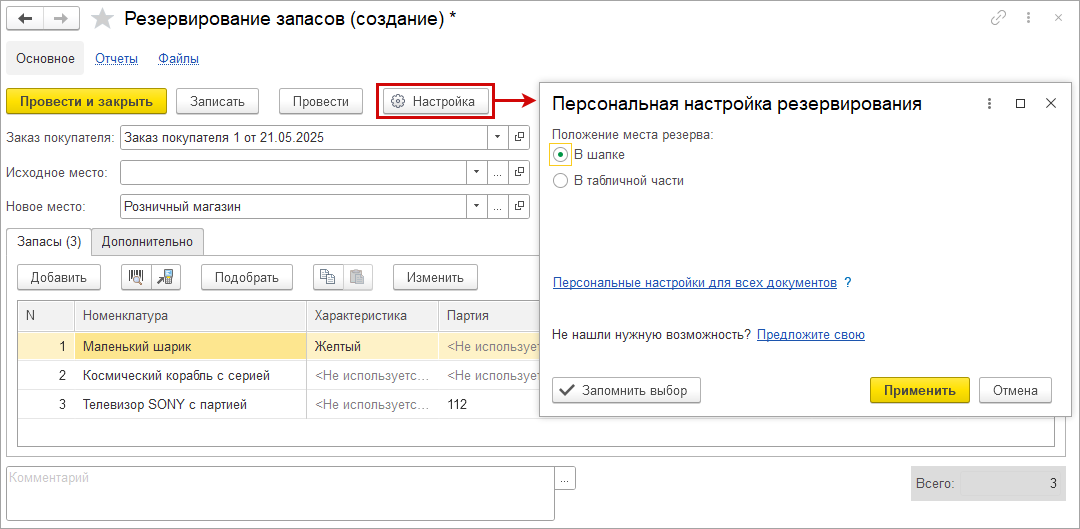1080x529 pixels.
Task: Select the "Космический корабль с серией" row
Action: [x=176, y=376]
